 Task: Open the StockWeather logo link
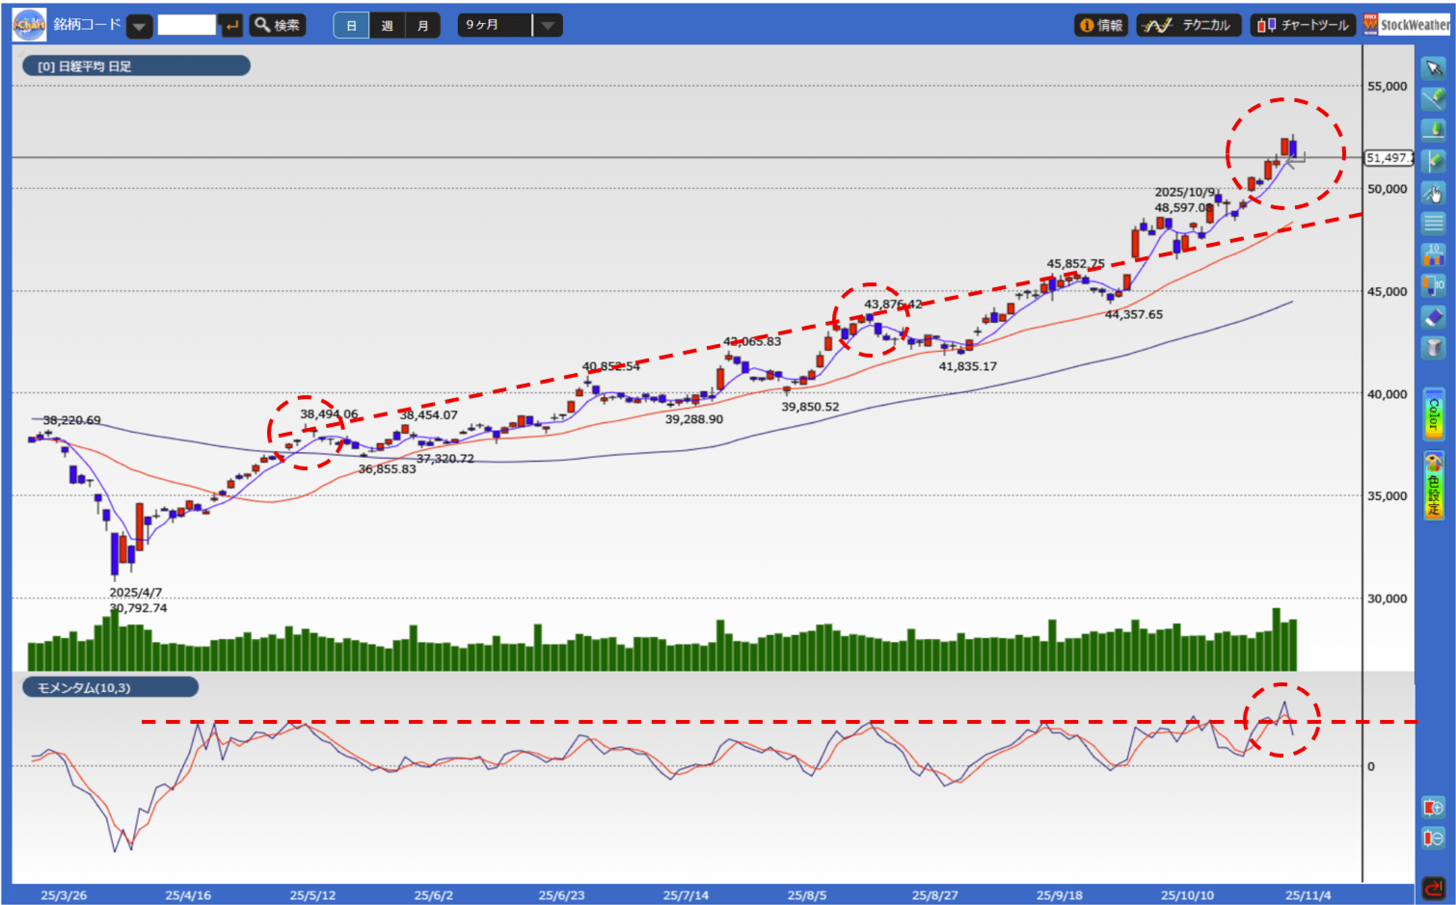pyautogui.click(x=1406, y=25)
